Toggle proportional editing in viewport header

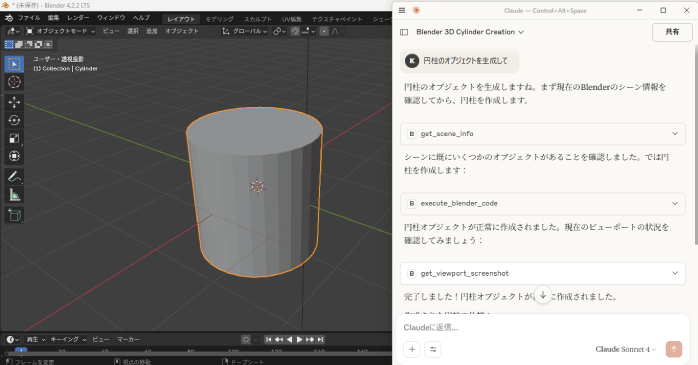click(324, 31)
